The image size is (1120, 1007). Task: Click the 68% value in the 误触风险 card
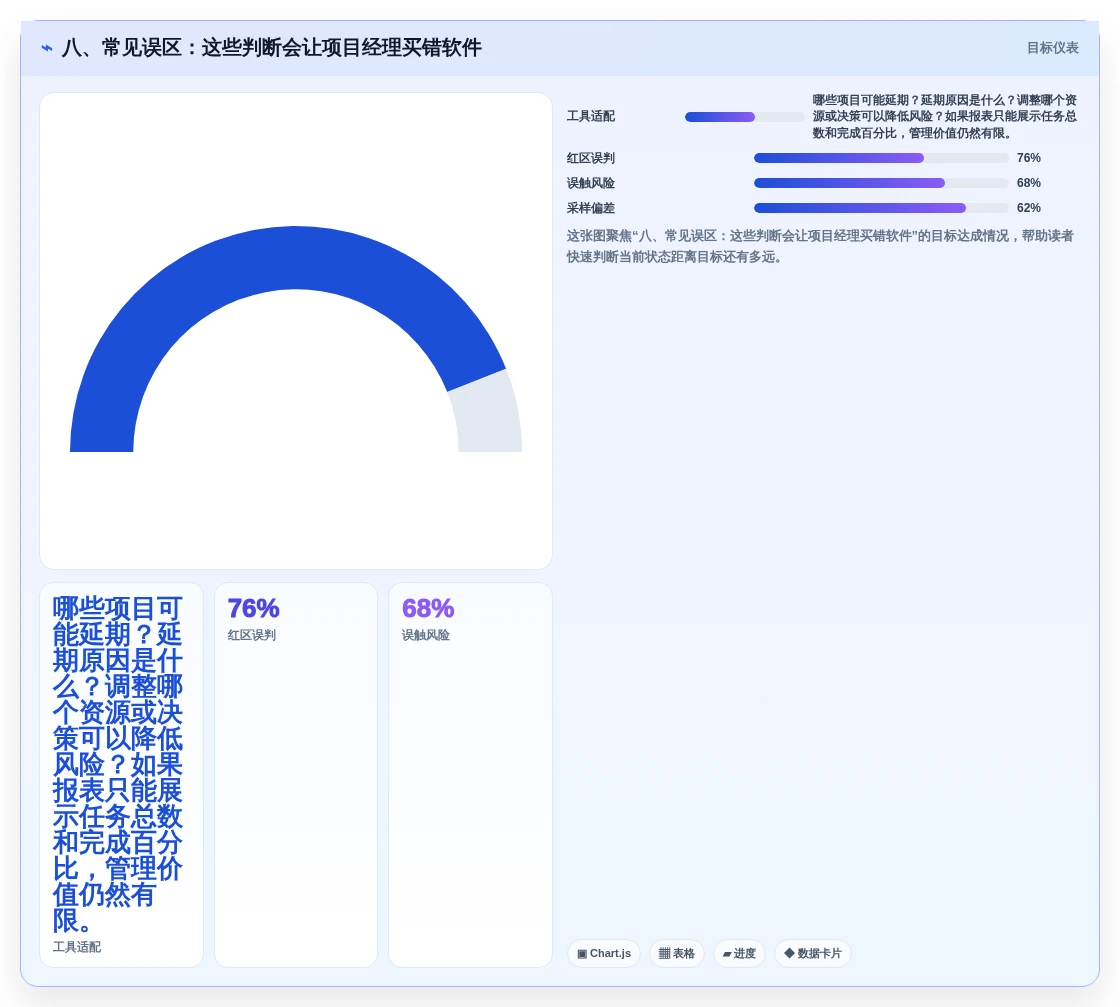point(428,608)
